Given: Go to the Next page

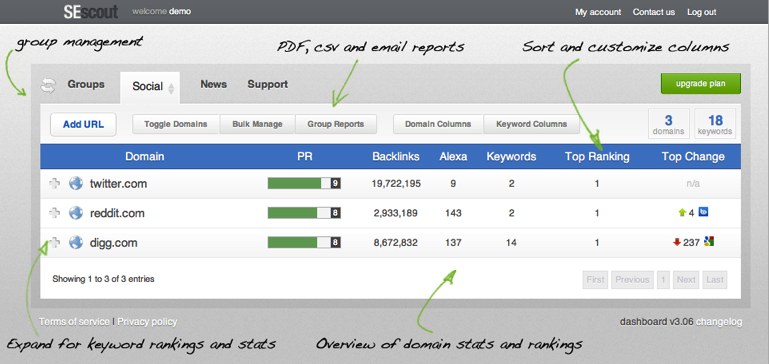Looking at the screenshot, I should (686, 280).
